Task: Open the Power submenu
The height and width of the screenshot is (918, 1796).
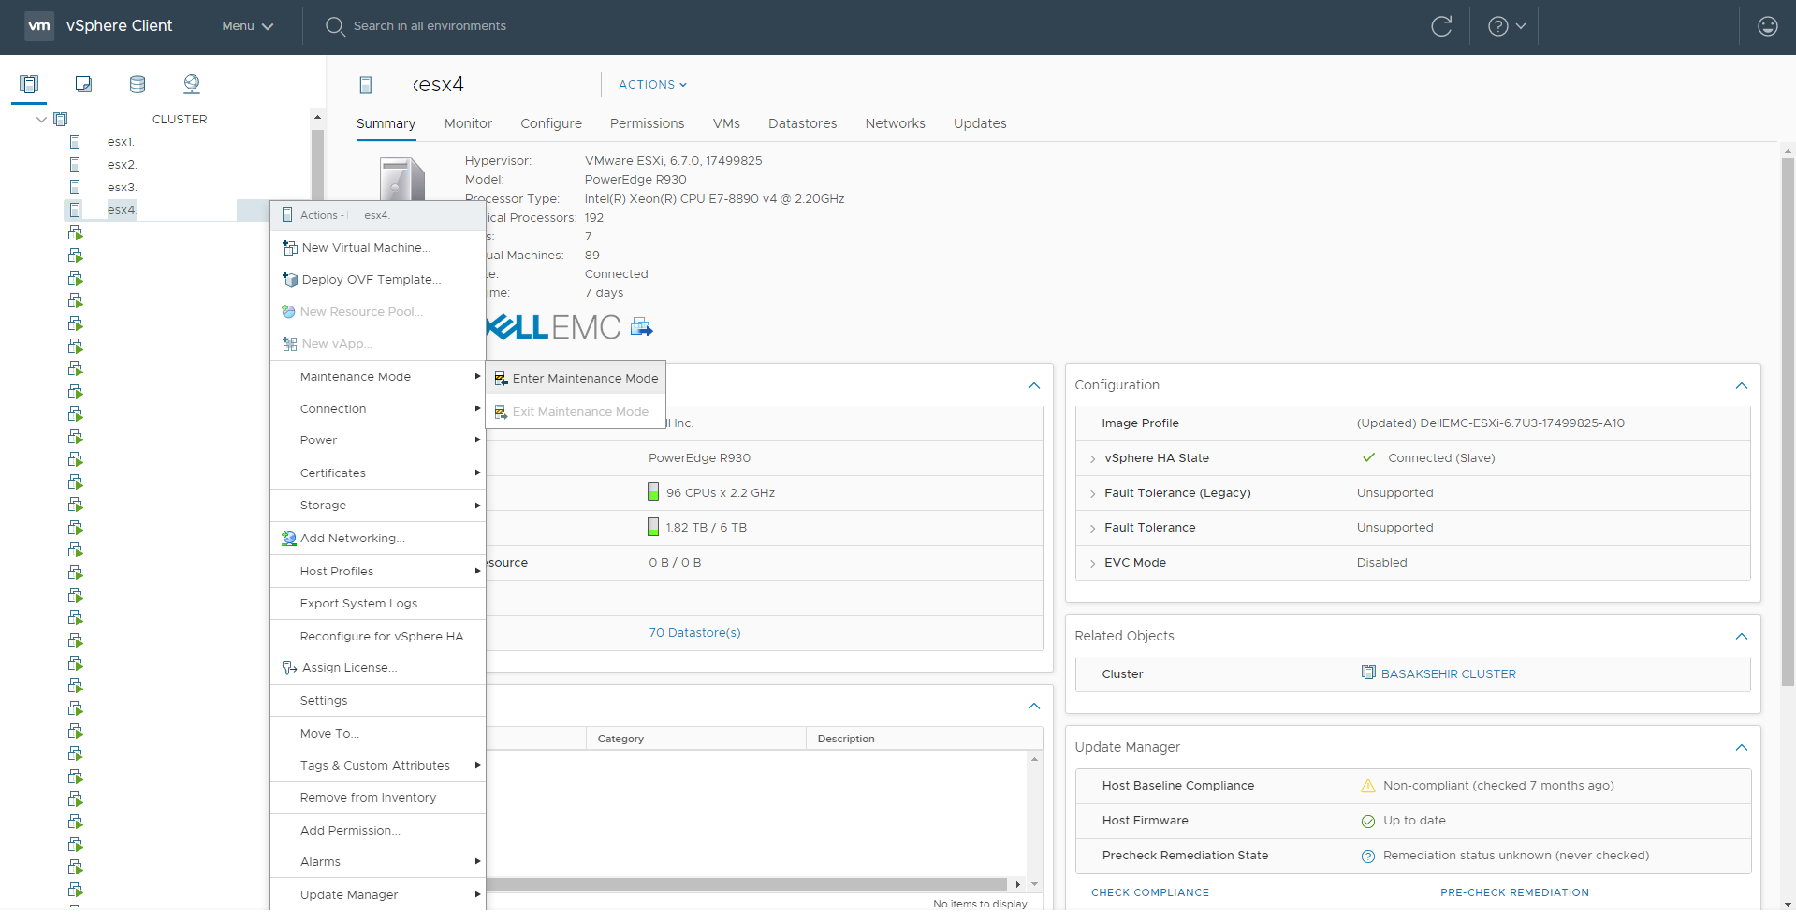Action: [x=378, y=440]
